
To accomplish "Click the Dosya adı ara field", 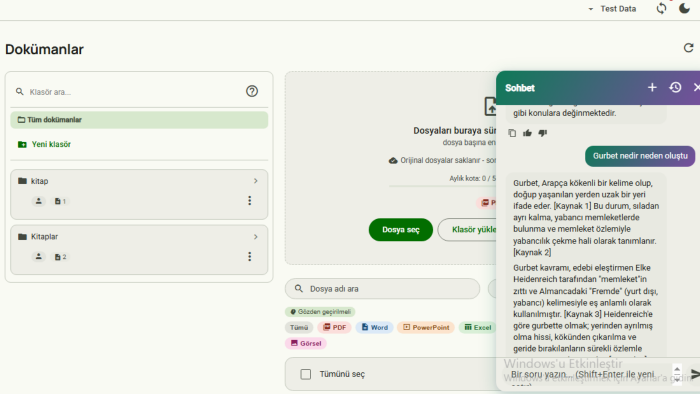I will coord(383,289).
